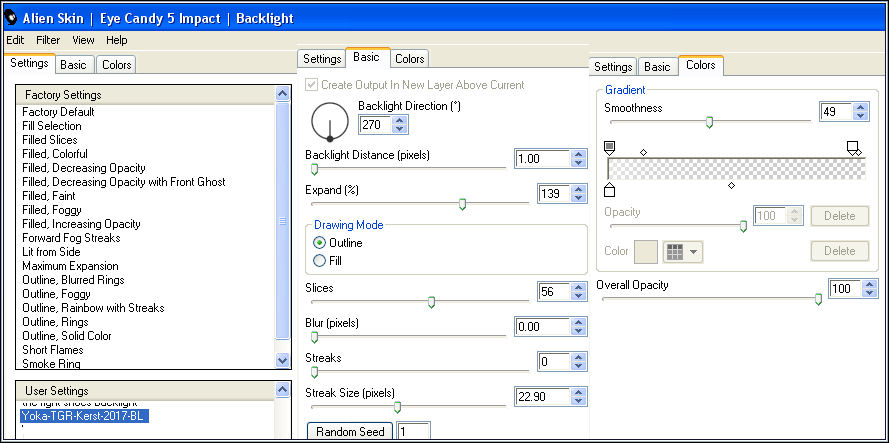
Task: Open Colors tab in the middle panel
Action: (x=409, y=59)
